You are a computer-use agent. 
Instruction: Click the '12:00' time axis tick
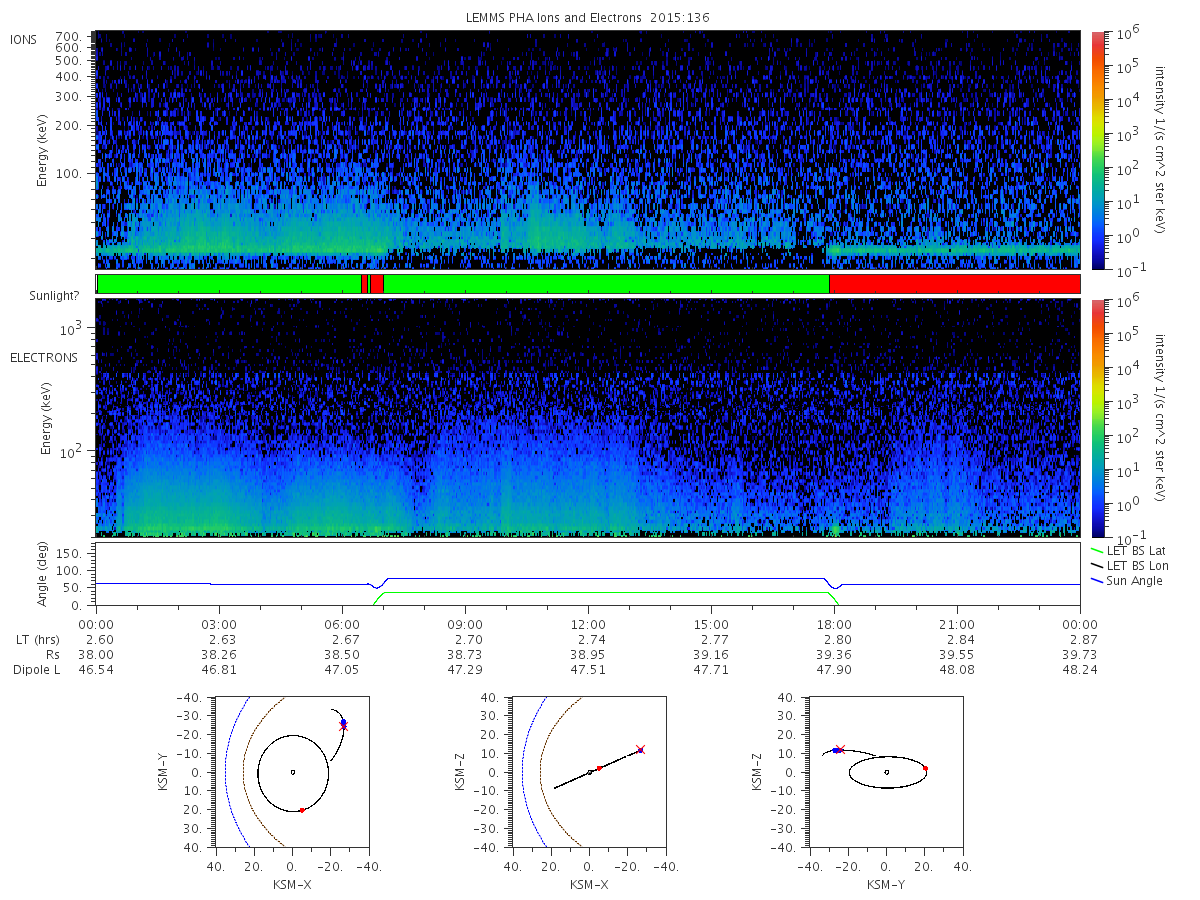click(588, 623)
